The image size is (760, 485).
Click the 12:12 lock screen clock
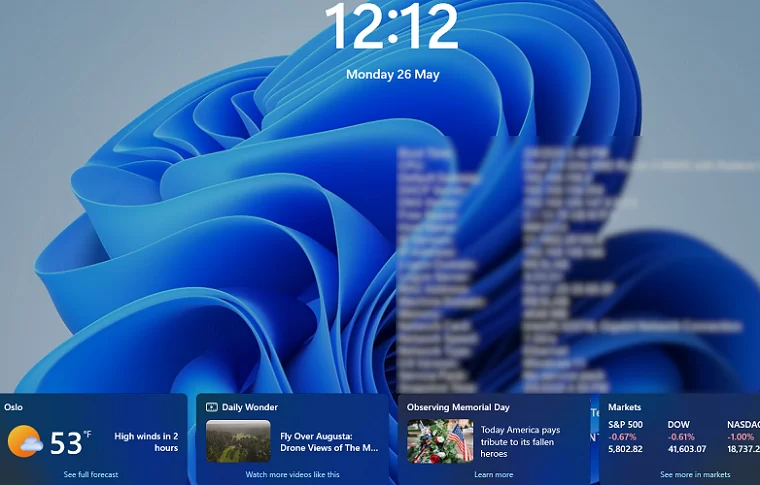[392, 27]
